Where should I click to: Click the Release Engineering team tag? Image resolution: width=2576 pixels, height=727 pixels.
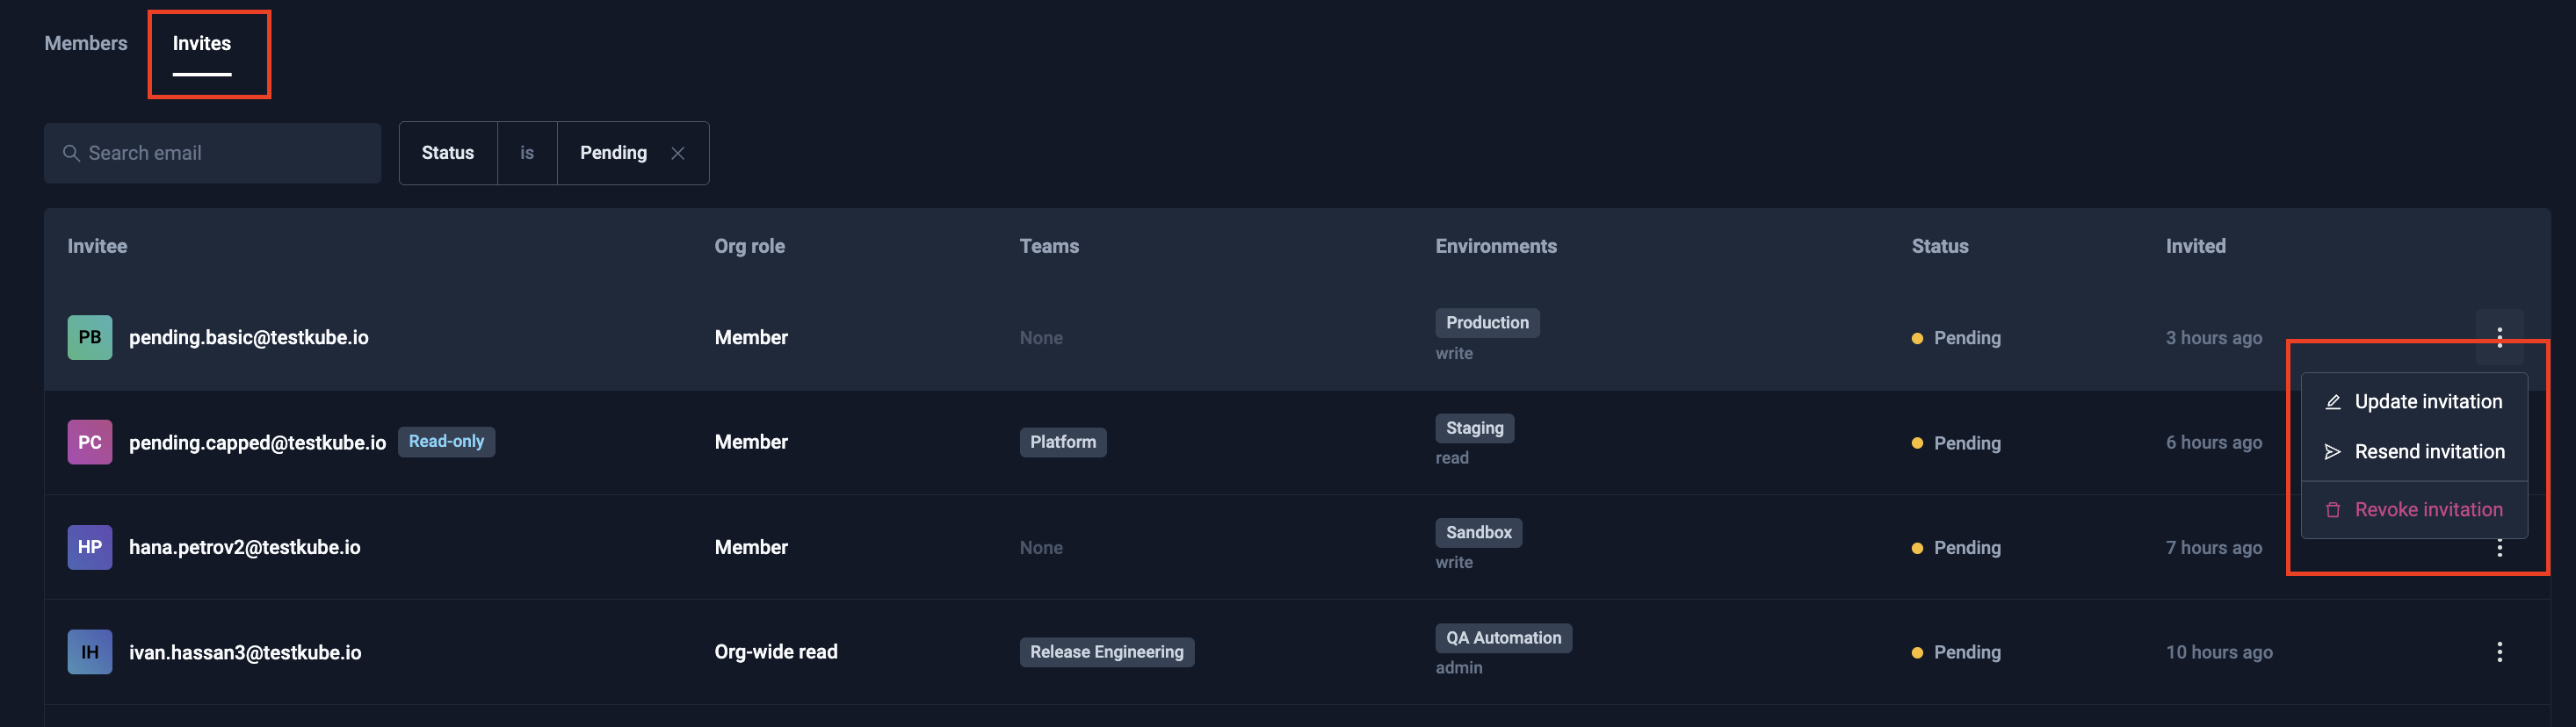click(1107, 652)
